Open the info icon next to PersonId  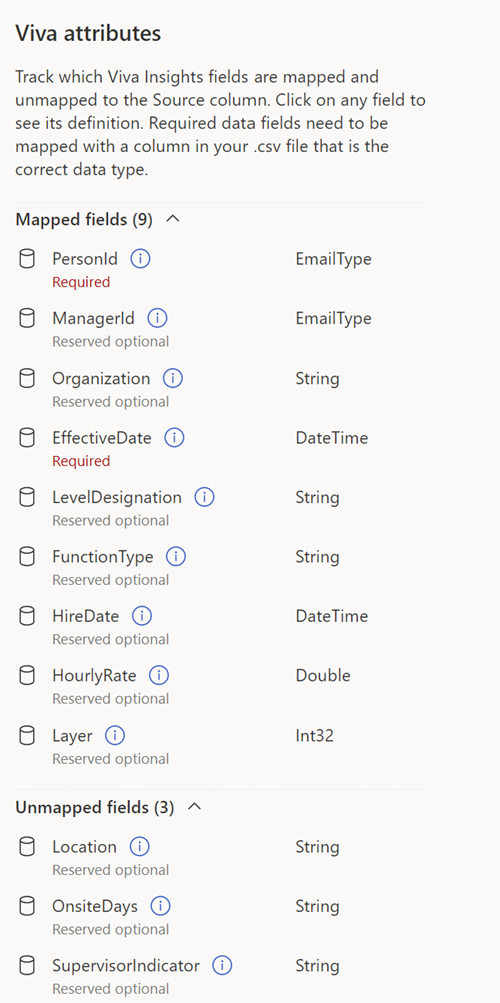tap(141, 259)
